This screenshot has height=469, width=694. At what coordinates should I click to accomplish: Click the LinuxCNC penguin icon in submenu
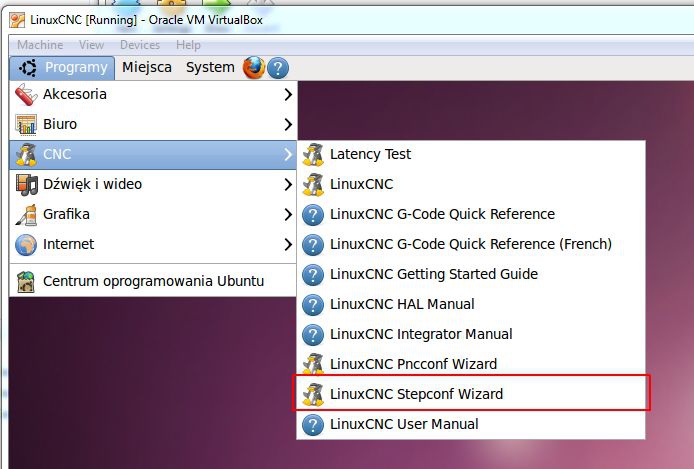(313, 185)
